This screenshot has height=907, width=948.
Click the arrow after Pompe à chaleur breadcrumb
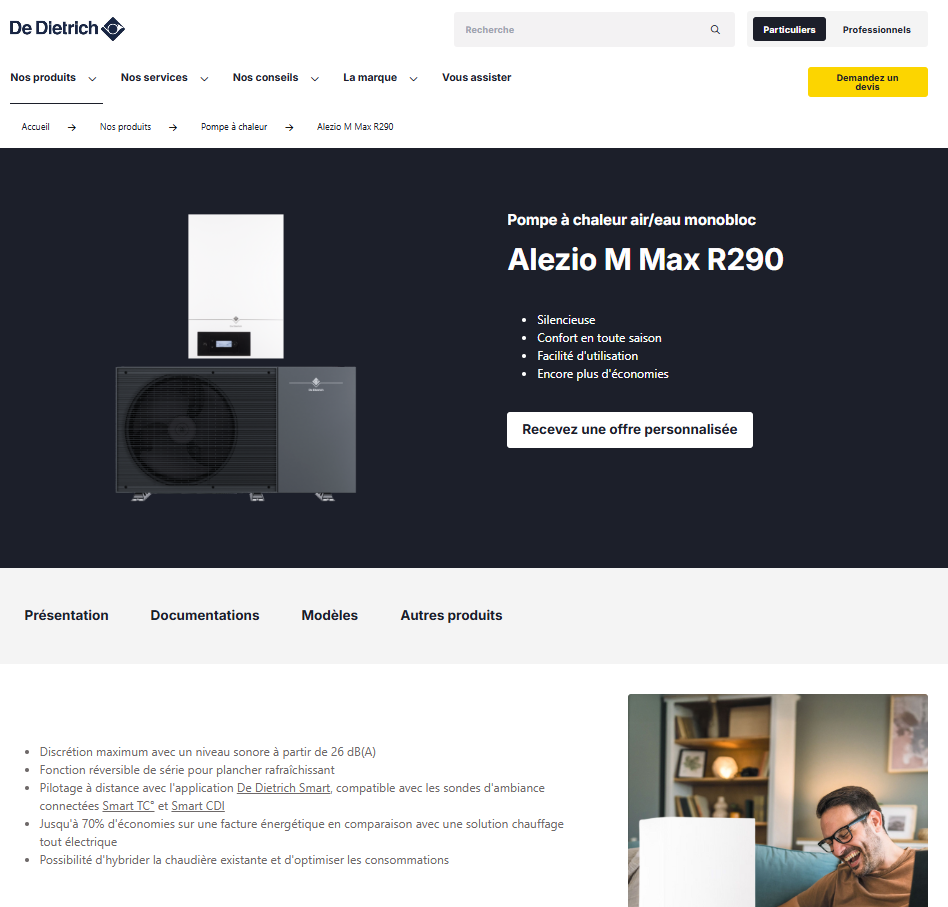pos(290,128)
